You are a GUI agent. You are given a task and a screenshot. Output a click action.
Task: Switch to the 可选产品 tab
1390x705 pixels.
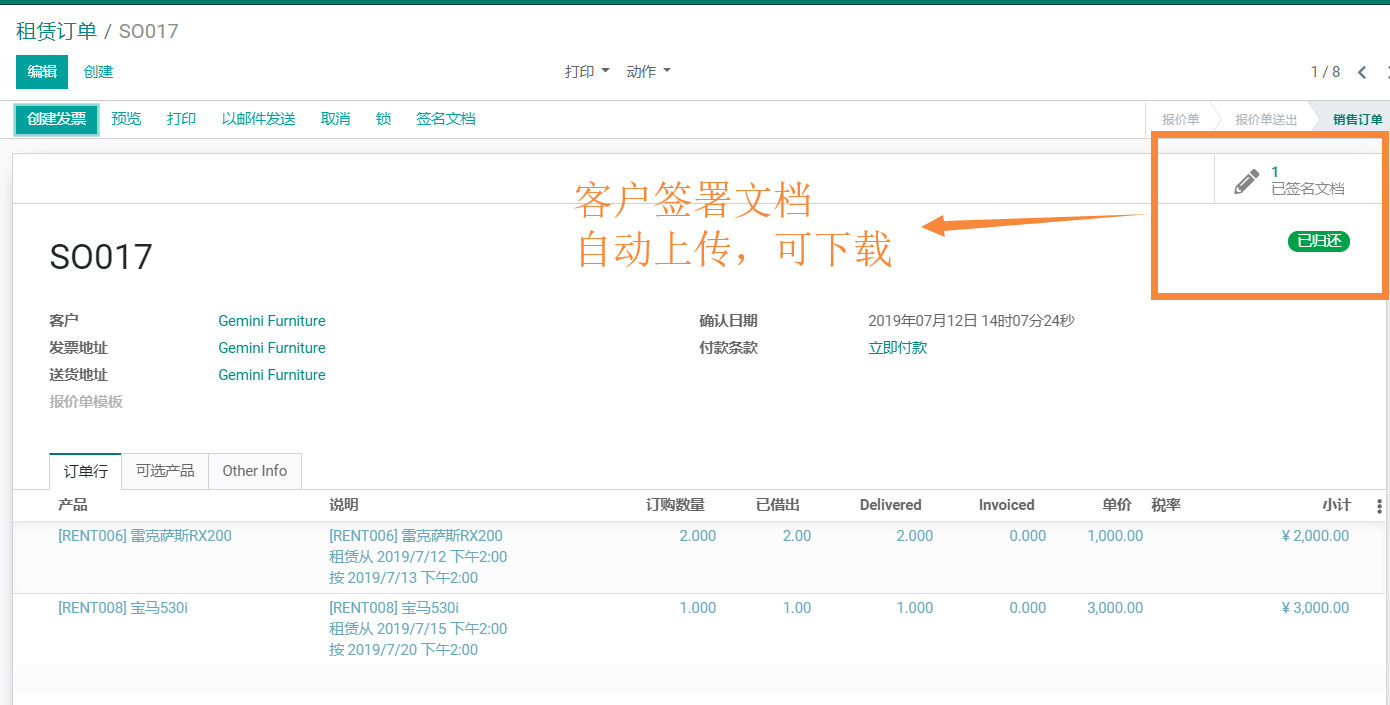click(165, 471)
